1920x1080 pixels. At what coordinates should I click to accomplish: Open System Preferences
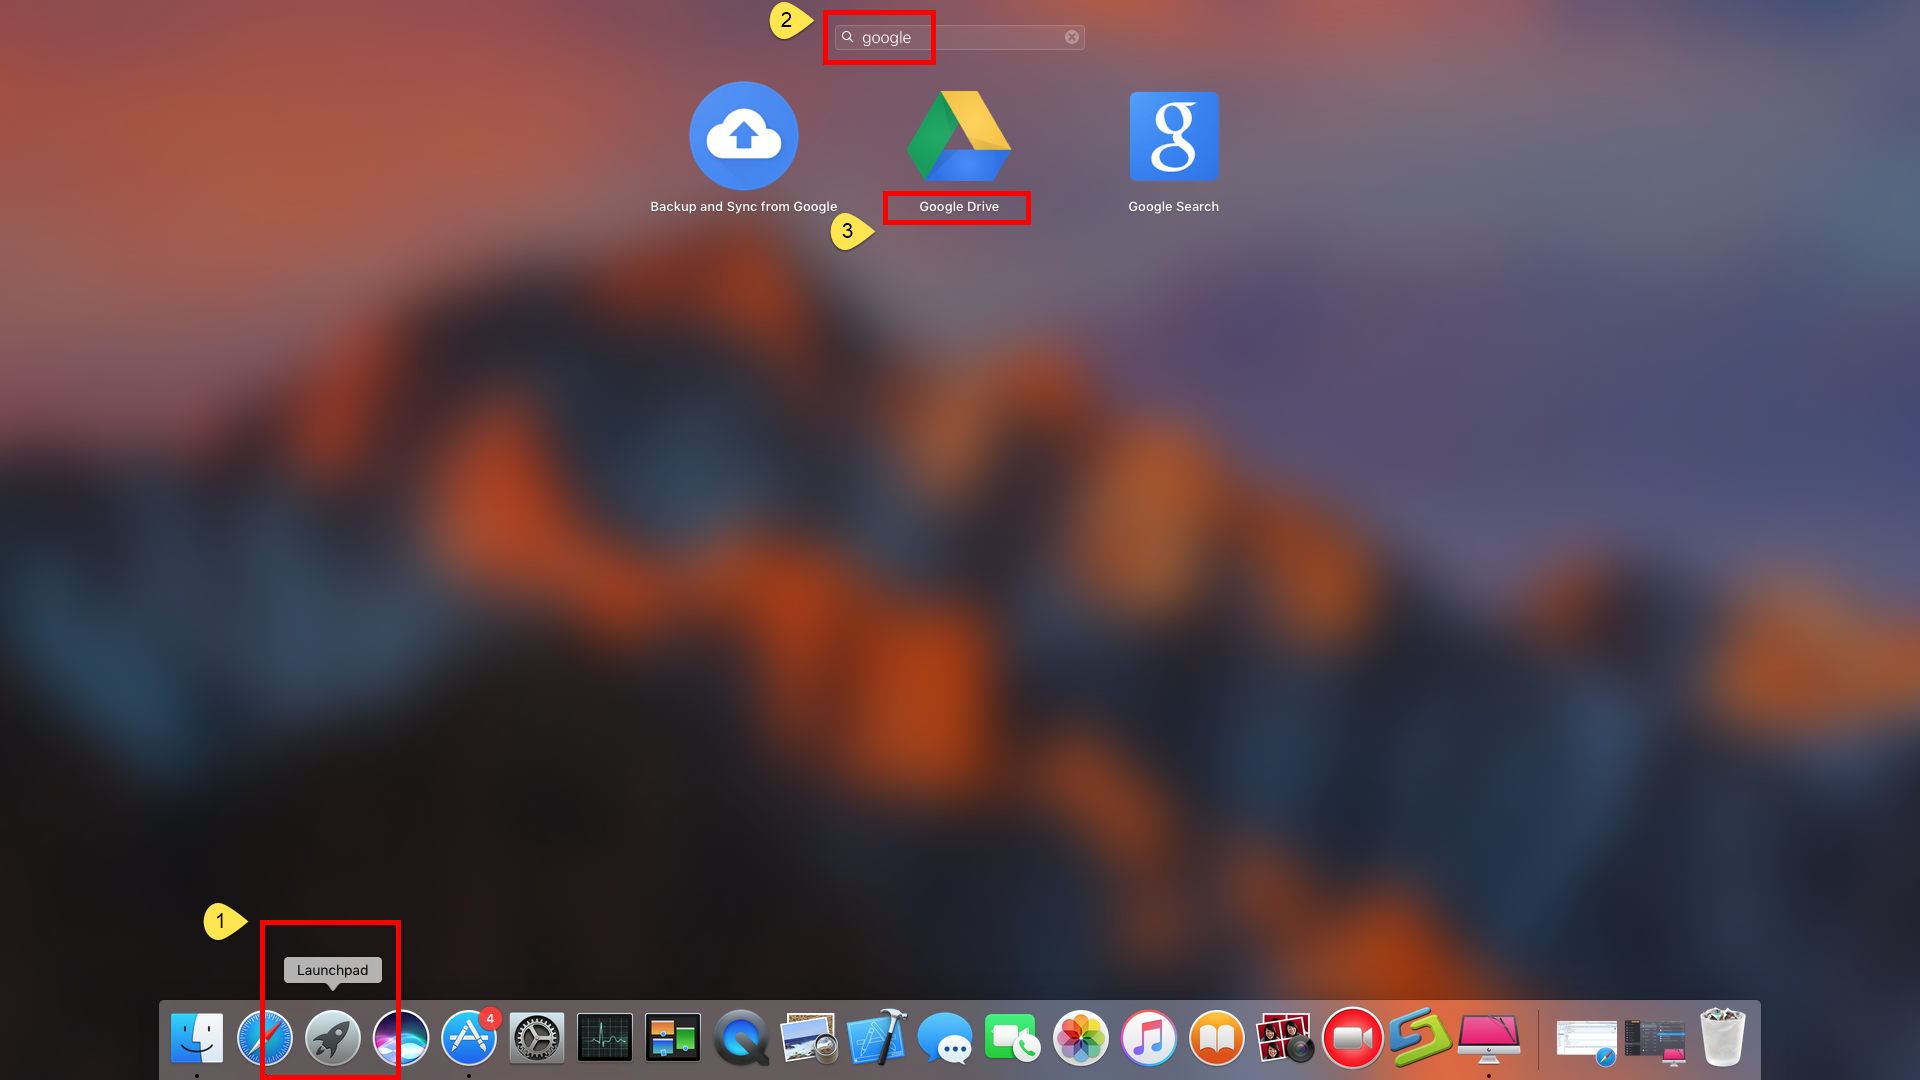pyautogui.click(x=536, y=1038)
